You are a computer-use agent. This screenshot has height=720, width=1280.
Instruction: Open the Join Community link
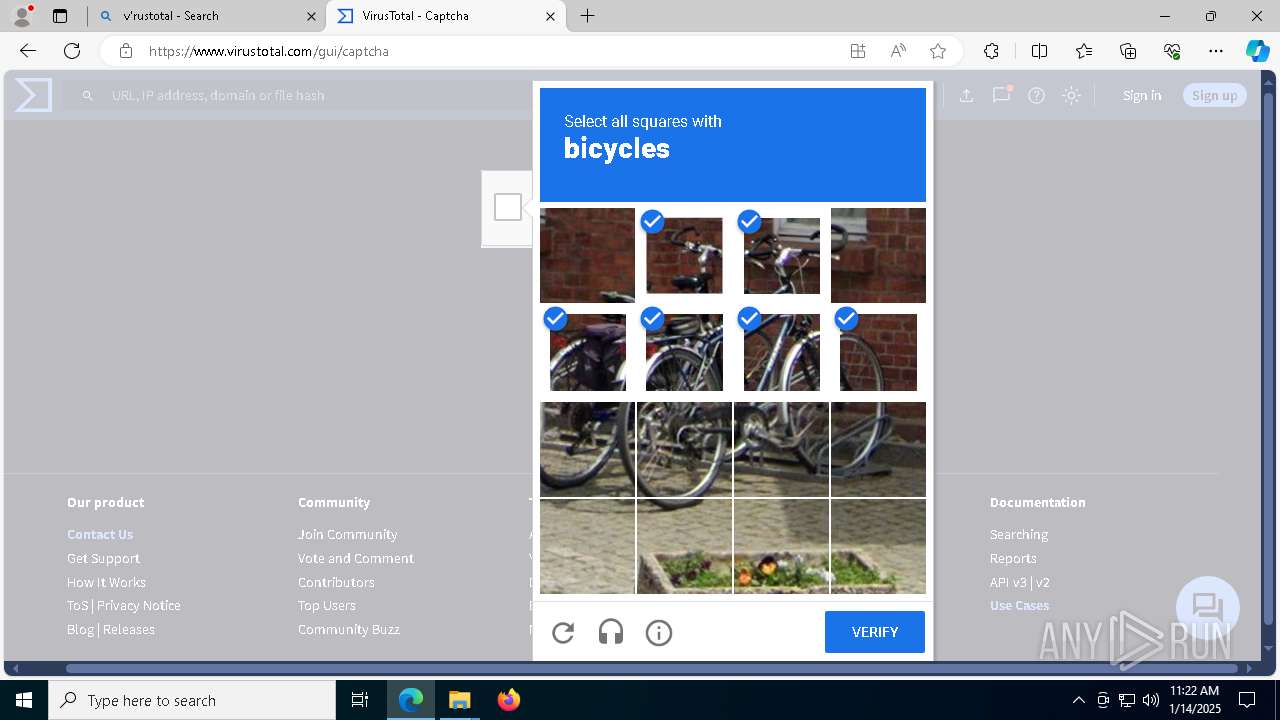[347, 534]
